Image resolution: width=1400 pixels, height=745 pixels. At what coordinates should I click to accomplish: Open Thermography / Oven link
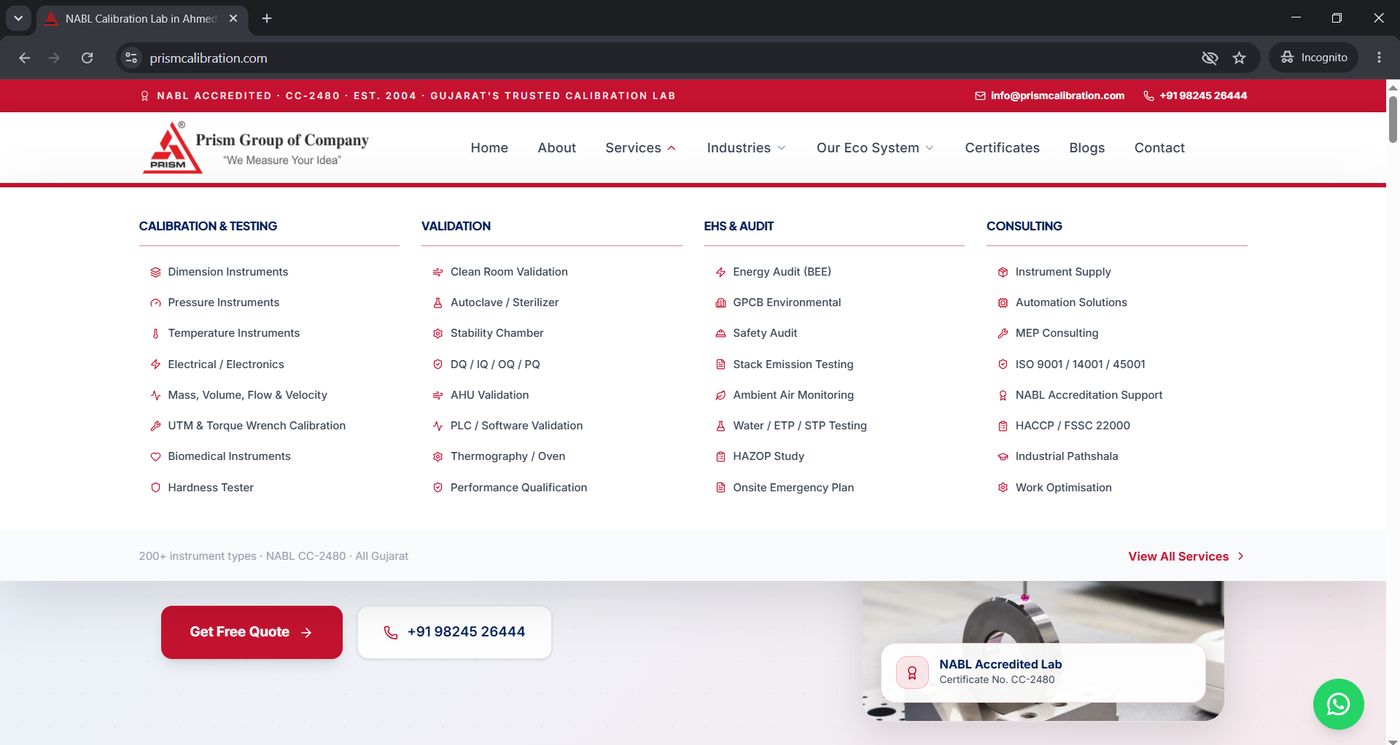tap(508, 457)
